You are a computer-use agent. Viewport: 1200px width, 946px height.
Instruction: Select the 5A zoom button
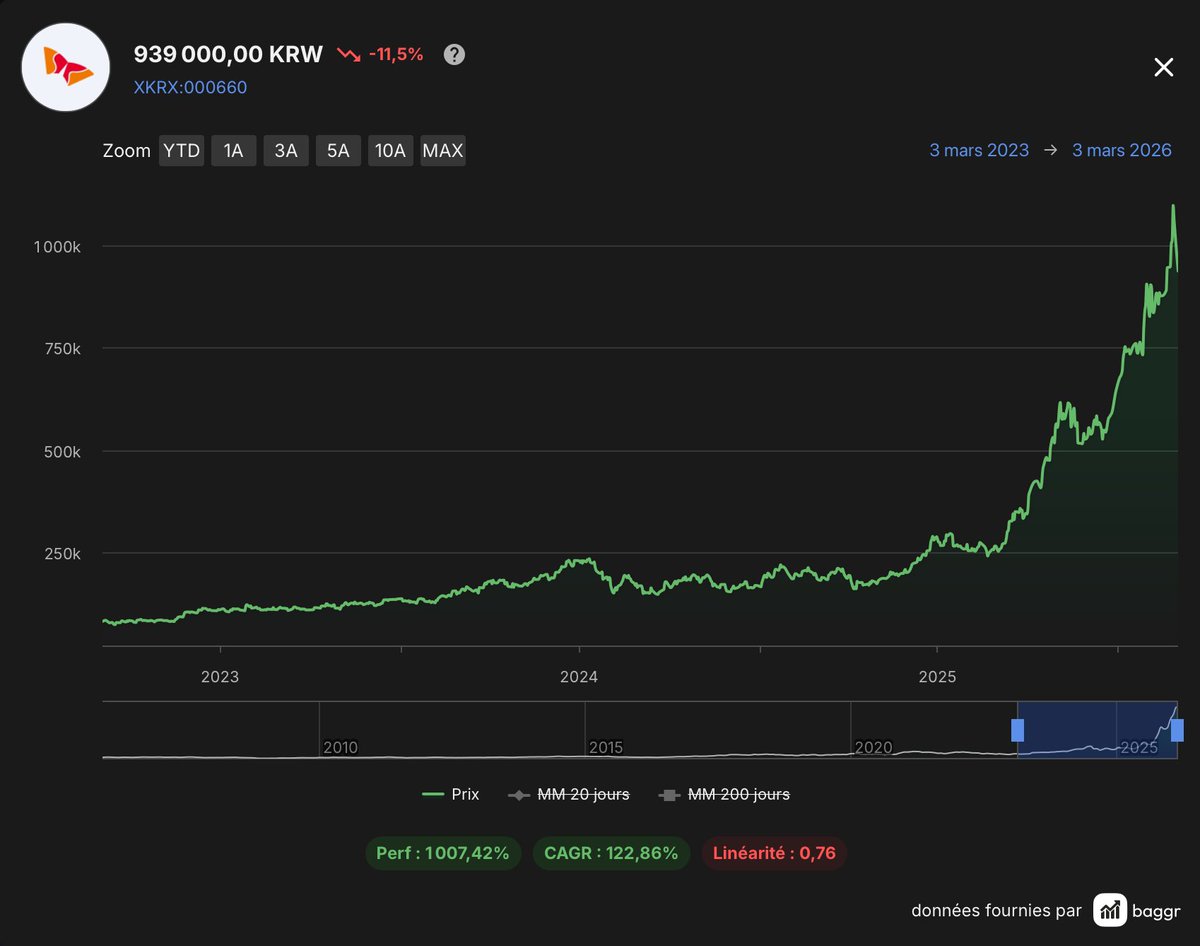(x=338, y=150)
